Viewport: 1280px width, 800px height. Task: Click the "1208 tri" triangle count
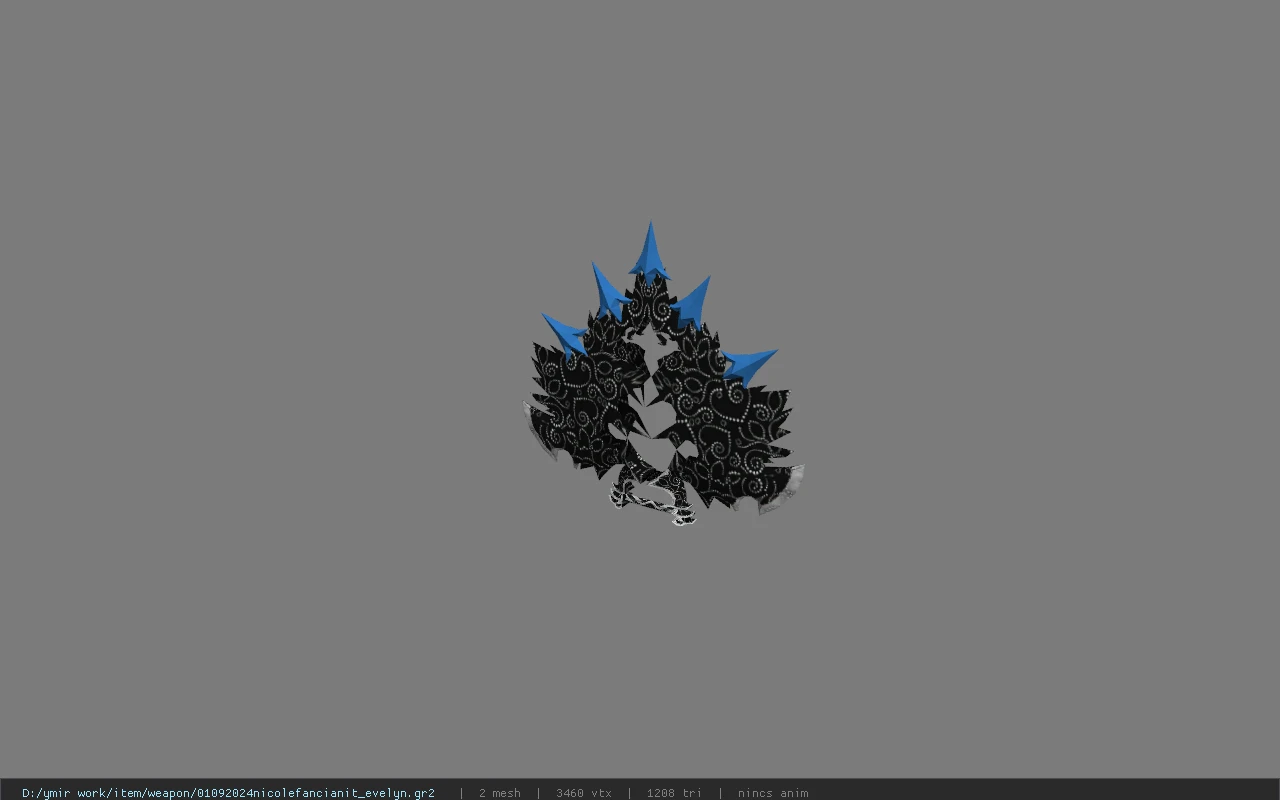coord(674,793)
